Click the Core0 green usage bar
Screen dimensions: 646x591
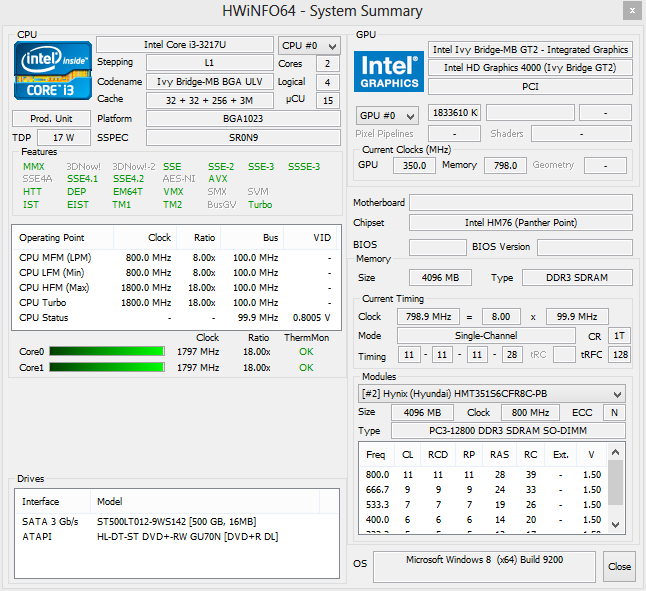tap(108, 351)
